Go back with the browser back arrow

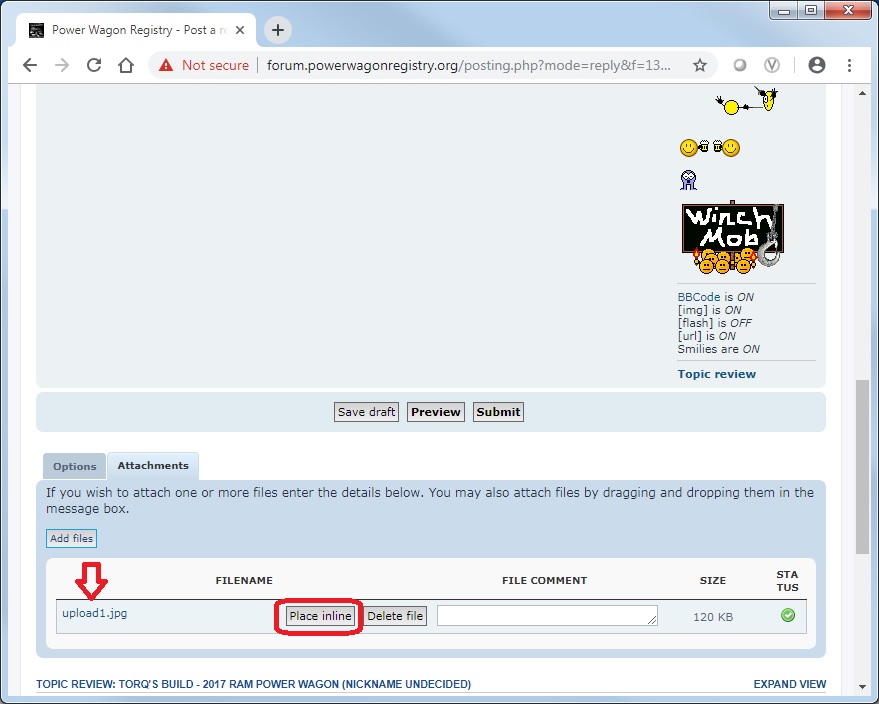tap(30, 65)
